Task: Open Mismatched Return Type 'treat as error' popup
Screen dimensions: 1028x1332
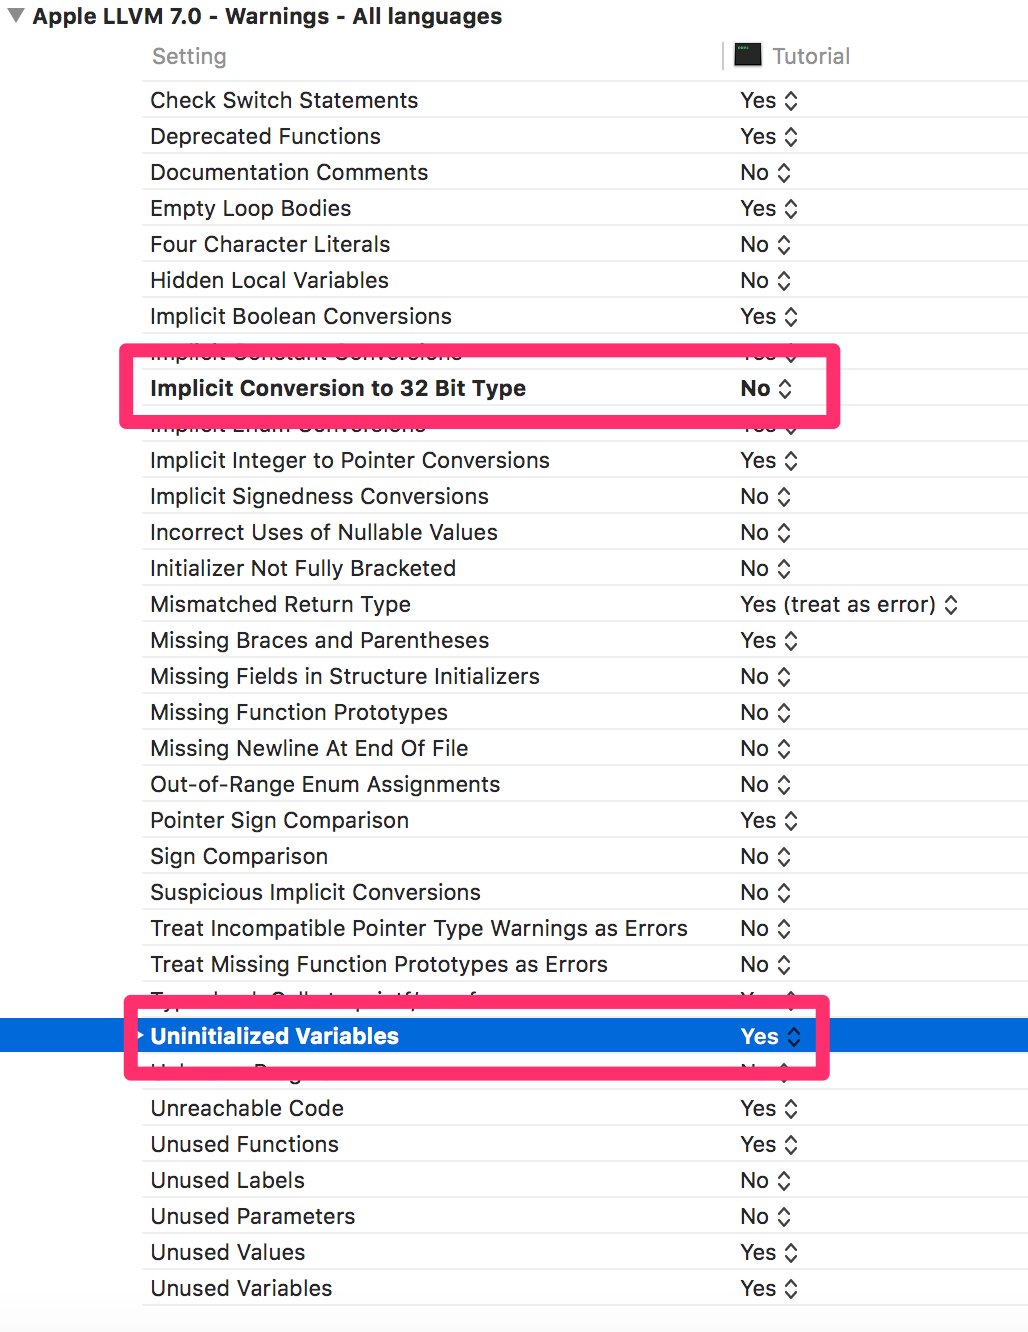Action: click(849, 604)
